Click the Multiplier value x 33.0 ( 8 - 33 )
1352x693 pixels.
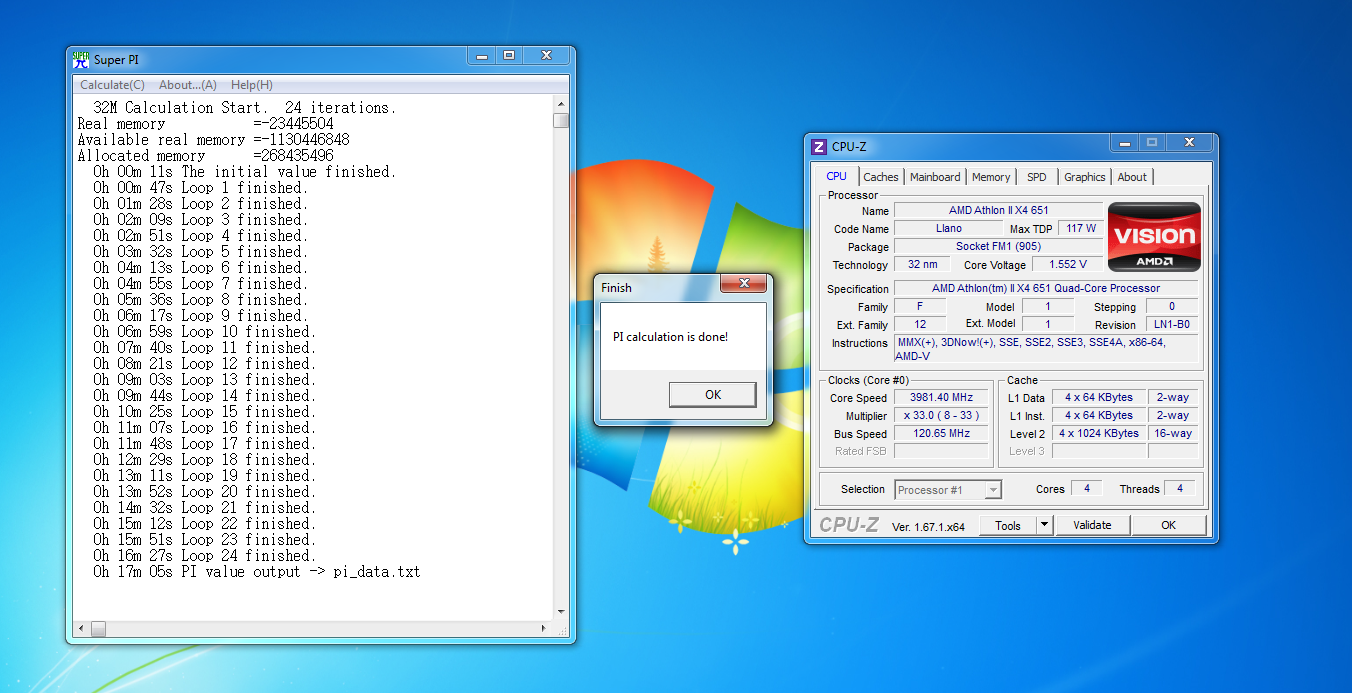click(x=941, y=416)
